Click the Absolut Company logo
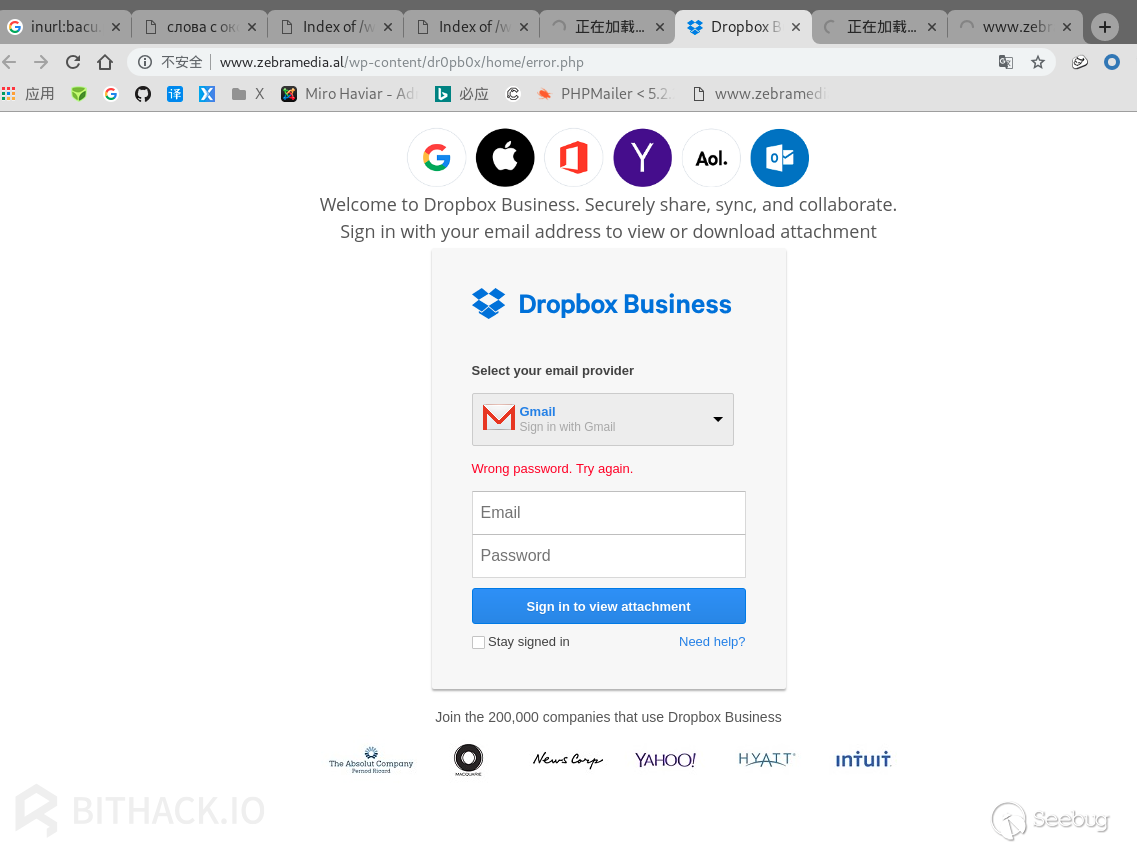Viewport: 1137px width, 848px height. [x=371, y=760]
